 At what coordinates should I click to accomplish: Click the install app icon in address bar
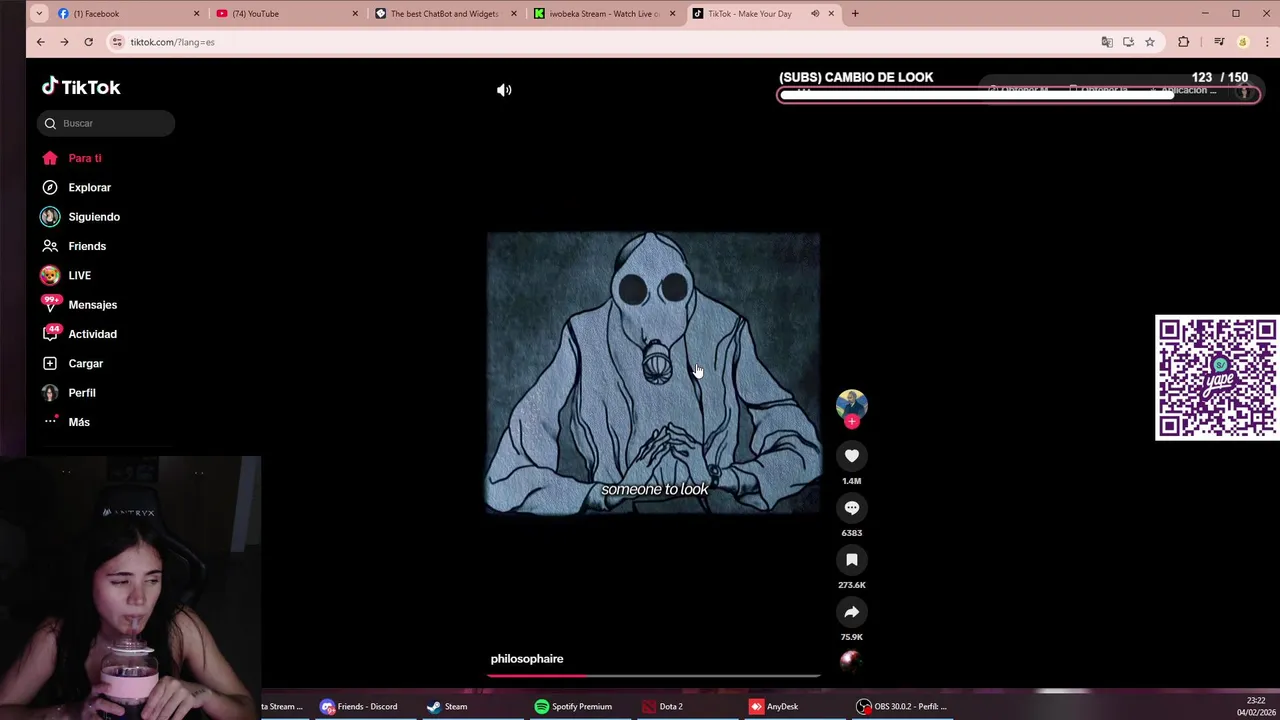click(x=1128, y=42)
